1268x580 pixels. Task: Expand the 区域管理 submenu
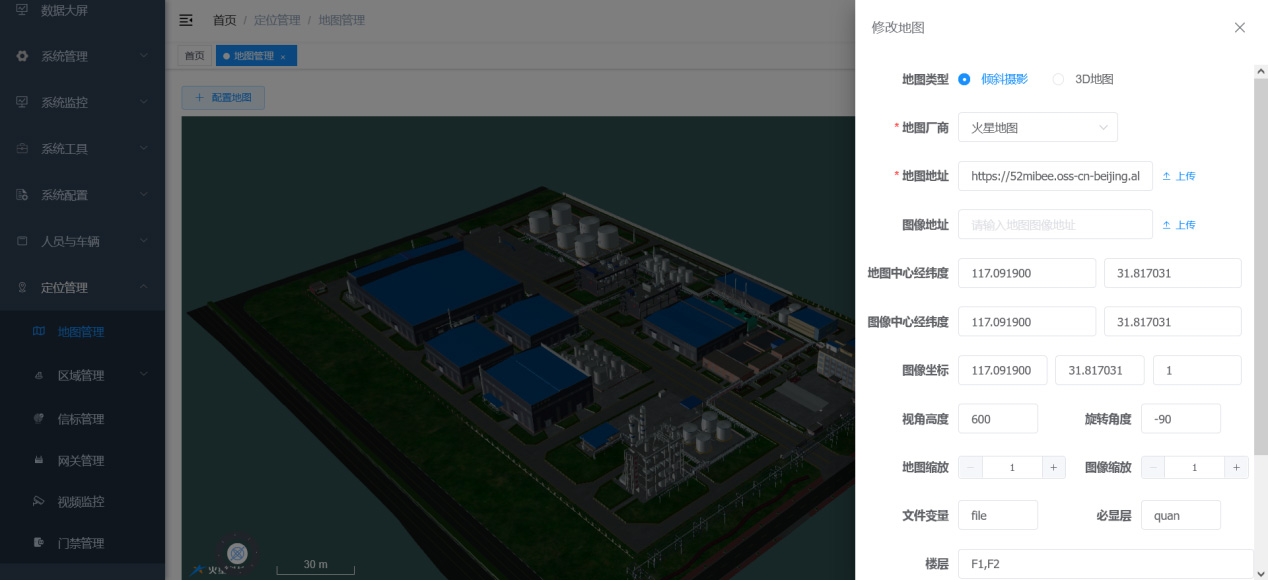82,376
